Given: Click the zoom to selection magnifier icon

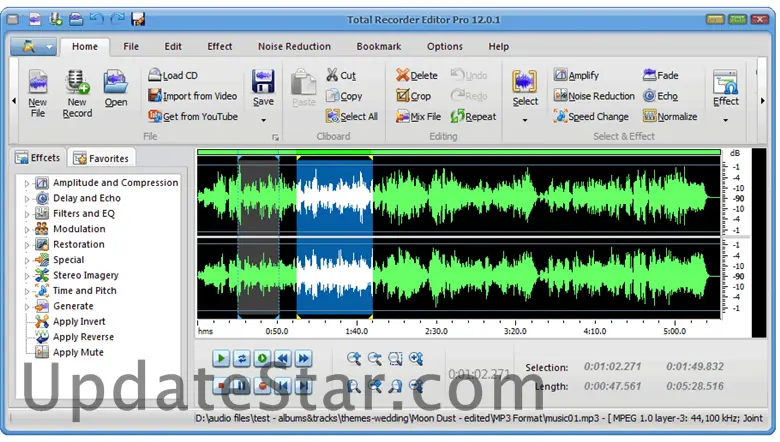Looking at the screenshot, I should coord(395,358).
